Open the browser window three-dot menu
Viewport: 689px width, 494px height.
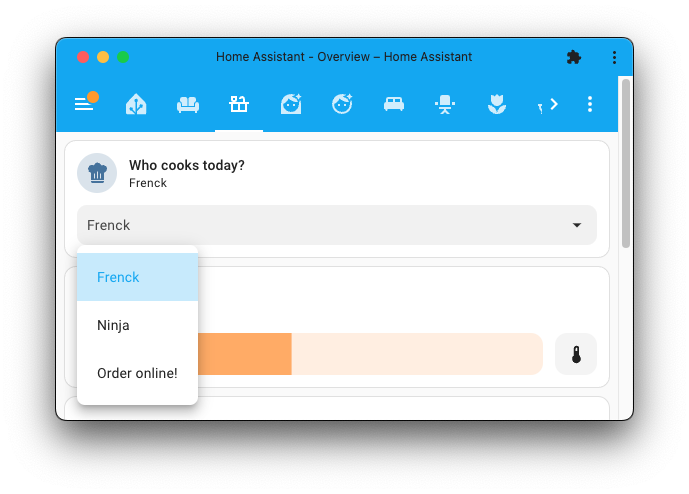coord(614,57)
